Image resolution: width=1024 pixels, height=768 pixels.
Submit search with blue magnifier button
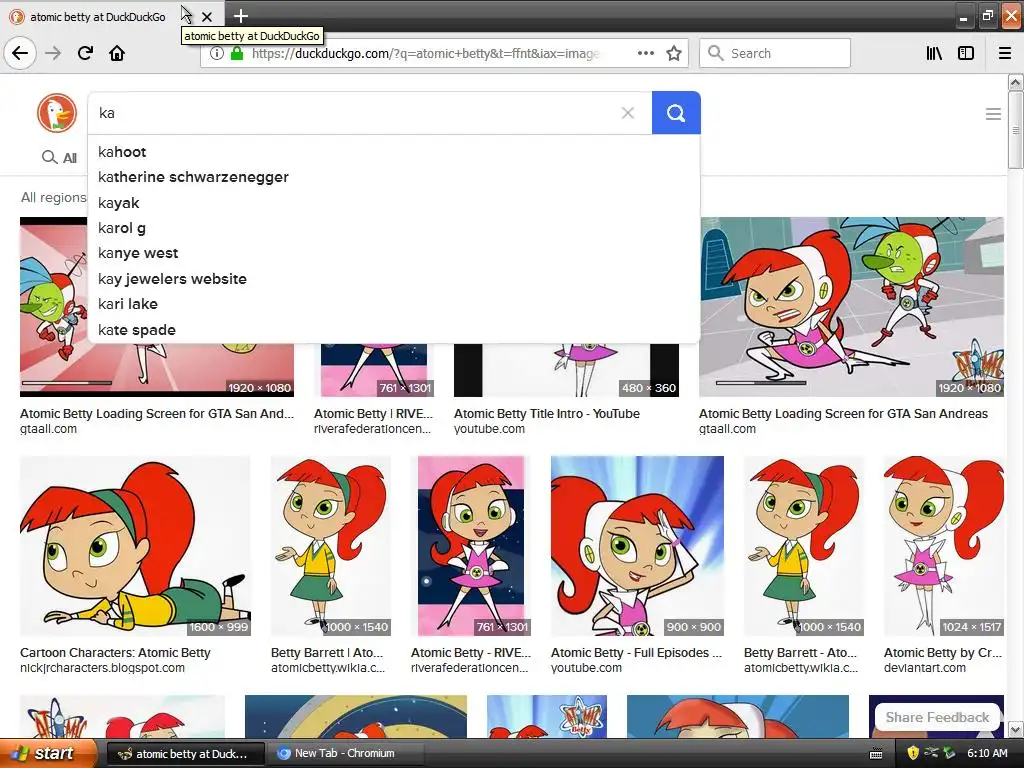[676, 113]
